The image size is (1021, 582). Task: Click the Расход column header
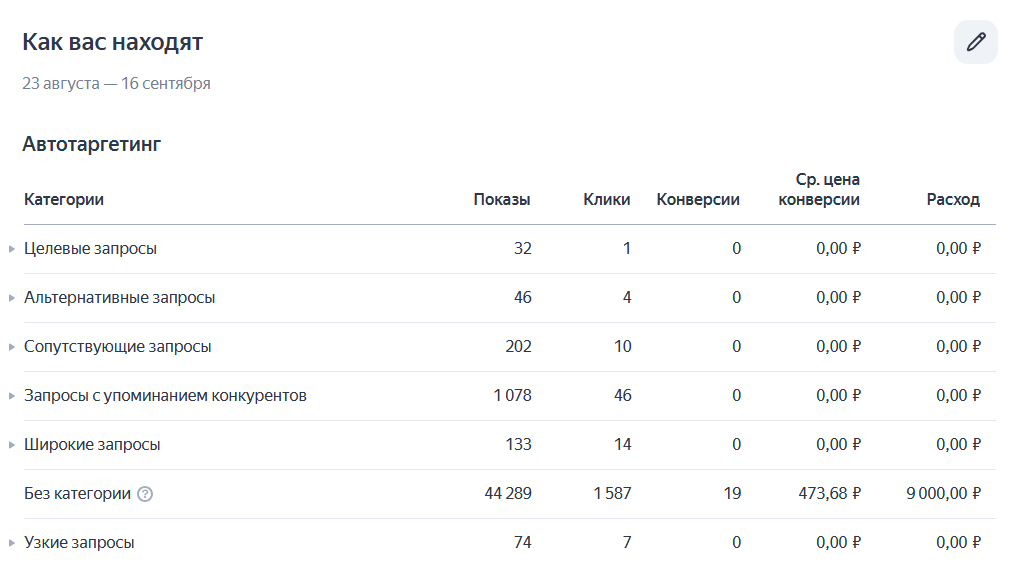953,199
